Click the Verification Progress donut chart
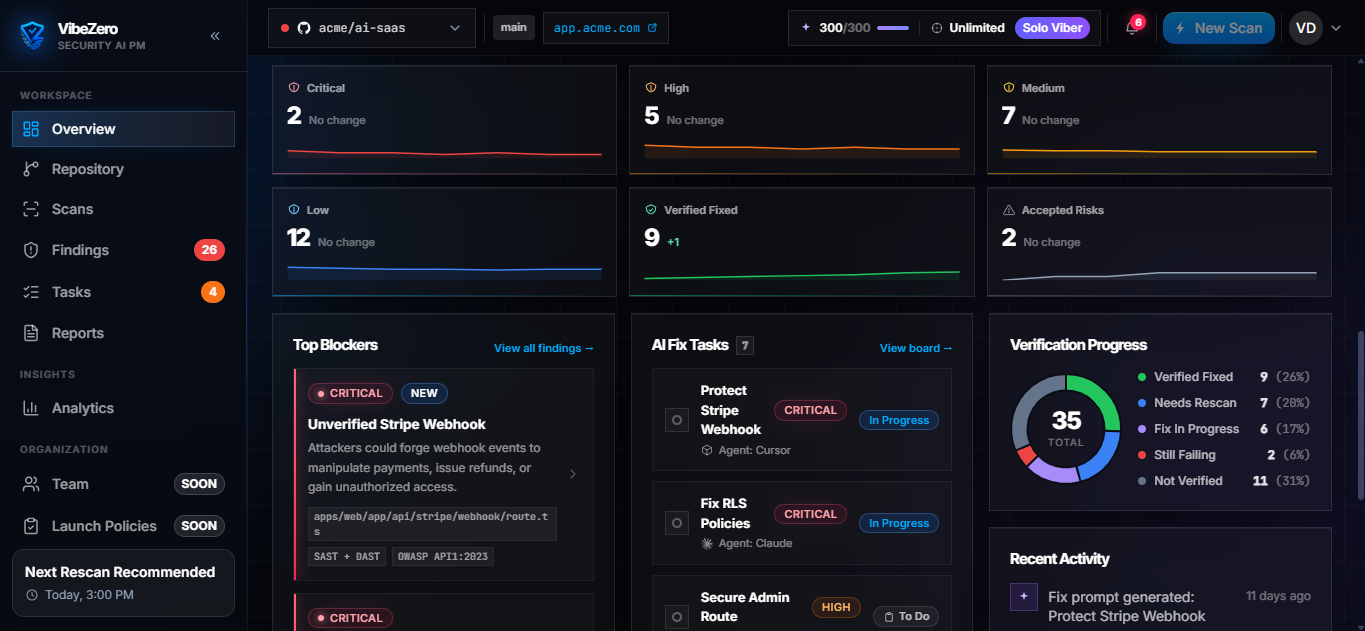This screenshot has height=631, width=1365. pyautogui.click(x=1066, y=429)
